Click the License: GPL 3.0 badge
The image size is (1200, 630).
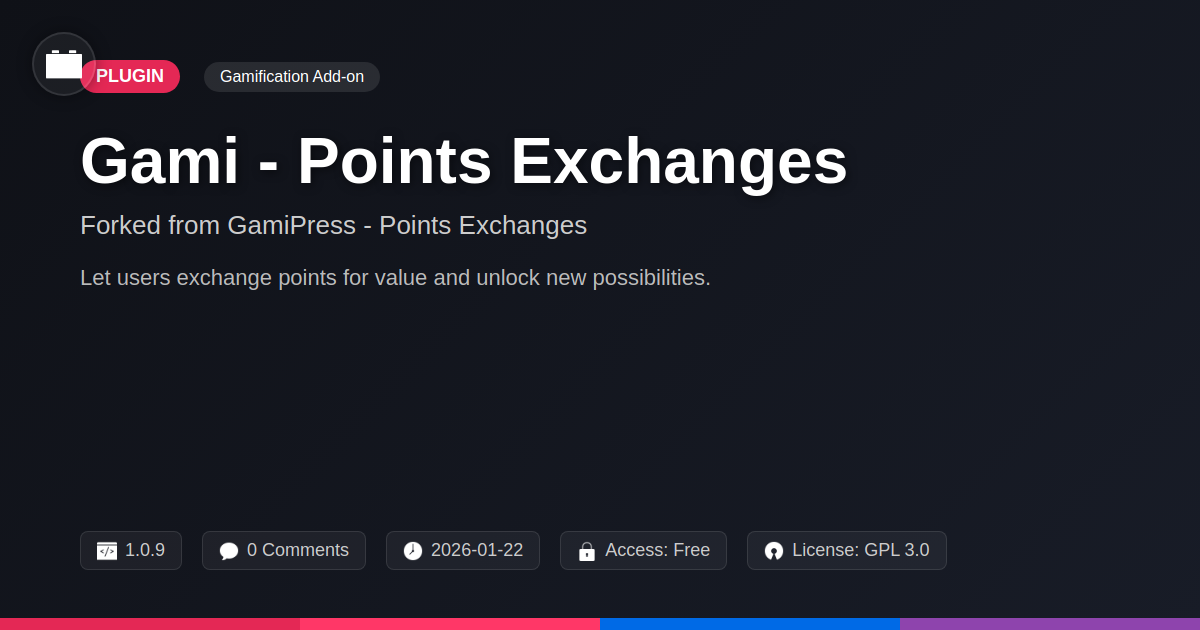(x=860, y=550)
